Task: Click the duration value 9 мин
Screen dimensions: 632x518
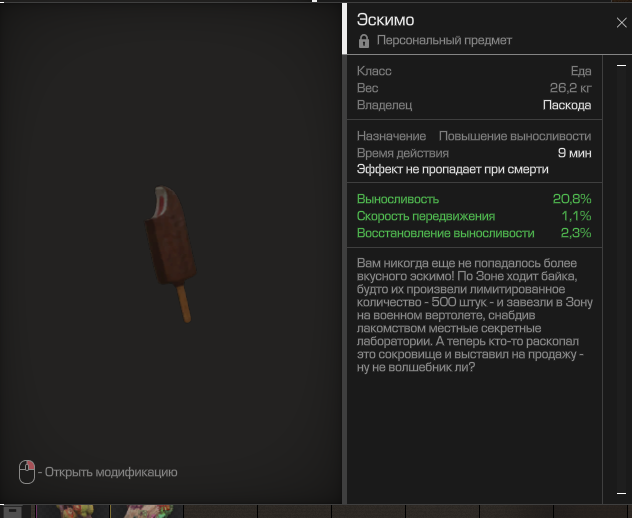Action: [574, 153]
